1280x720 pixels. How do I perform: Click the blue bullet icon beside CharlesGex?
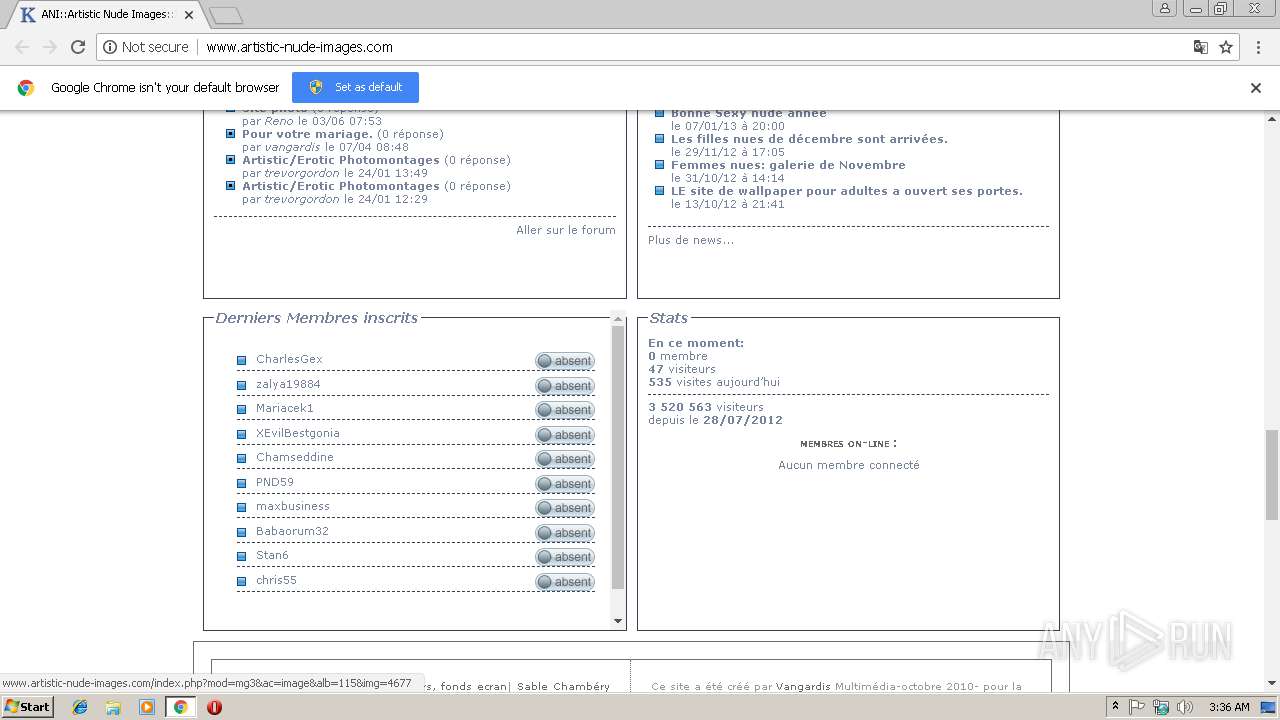[241, 360]
